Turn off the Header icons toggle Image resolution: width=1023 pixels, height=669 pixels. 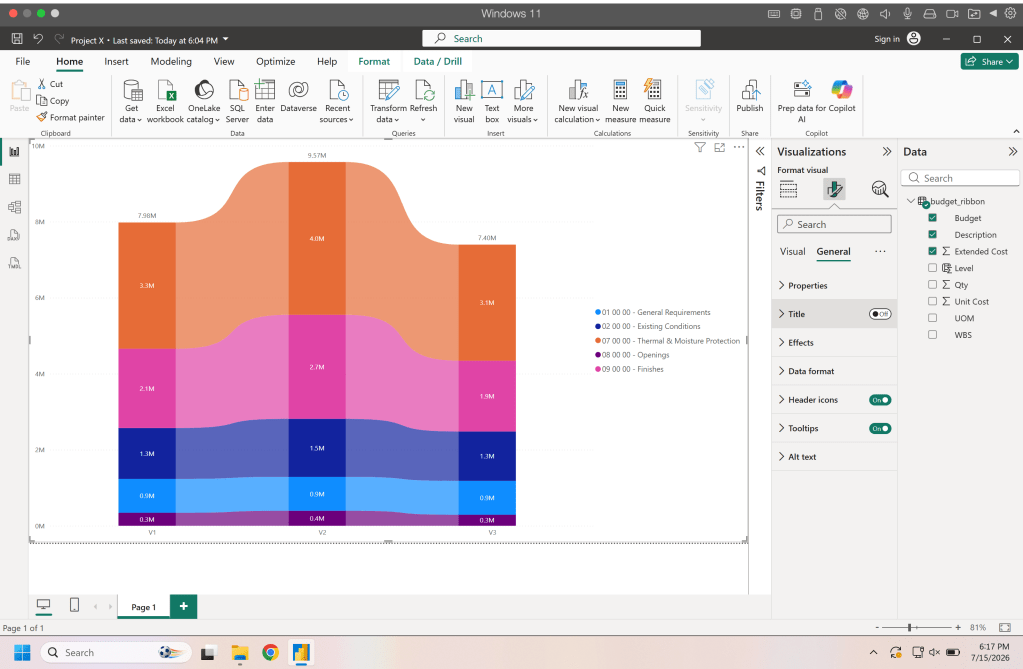tap(879, 400)
